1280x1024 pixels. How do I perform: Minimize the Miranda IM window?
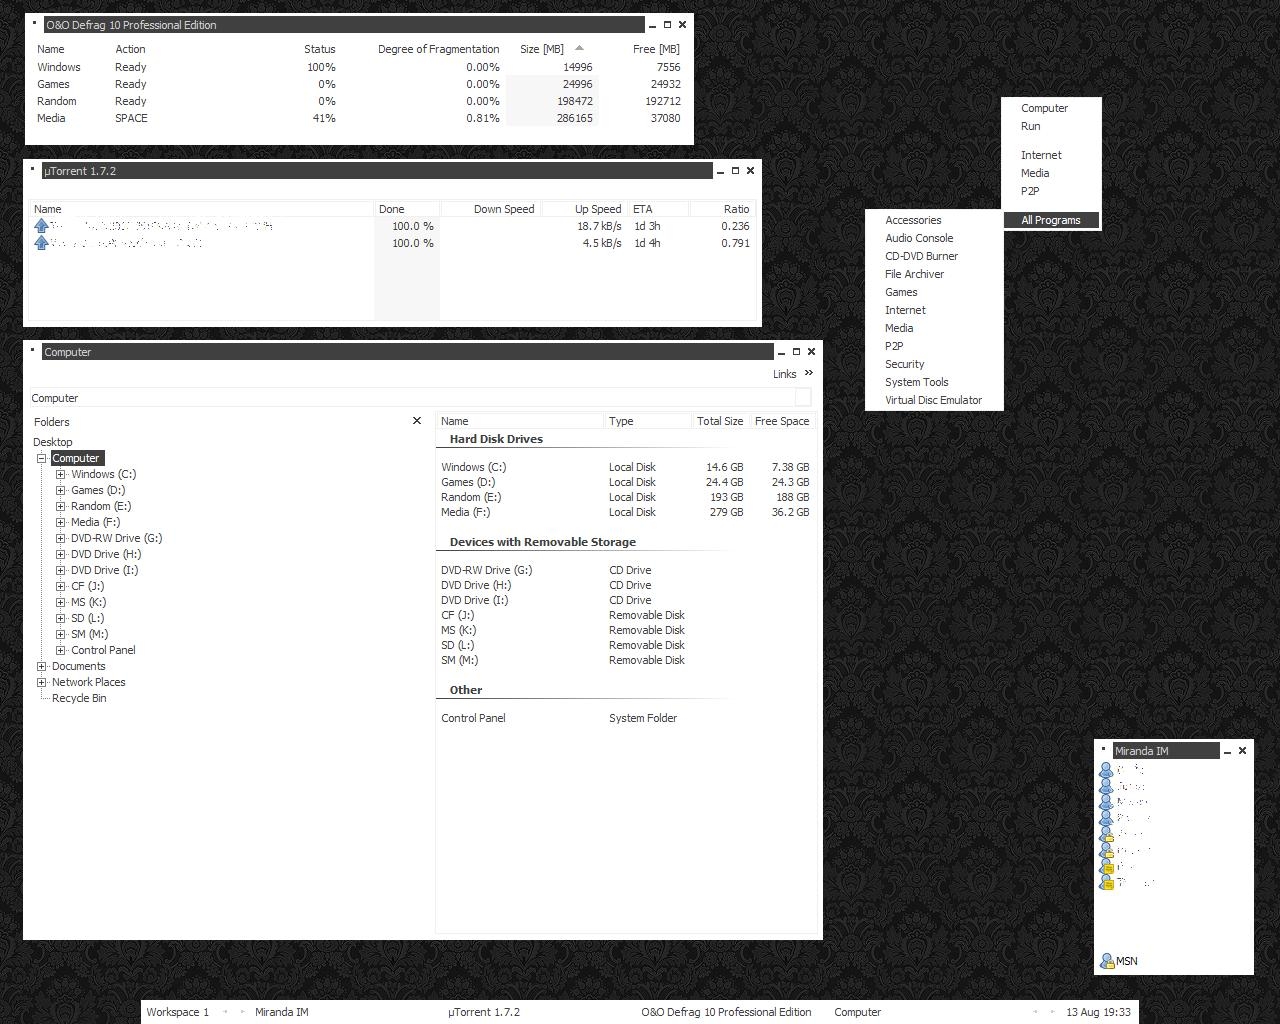[1227, 751]
